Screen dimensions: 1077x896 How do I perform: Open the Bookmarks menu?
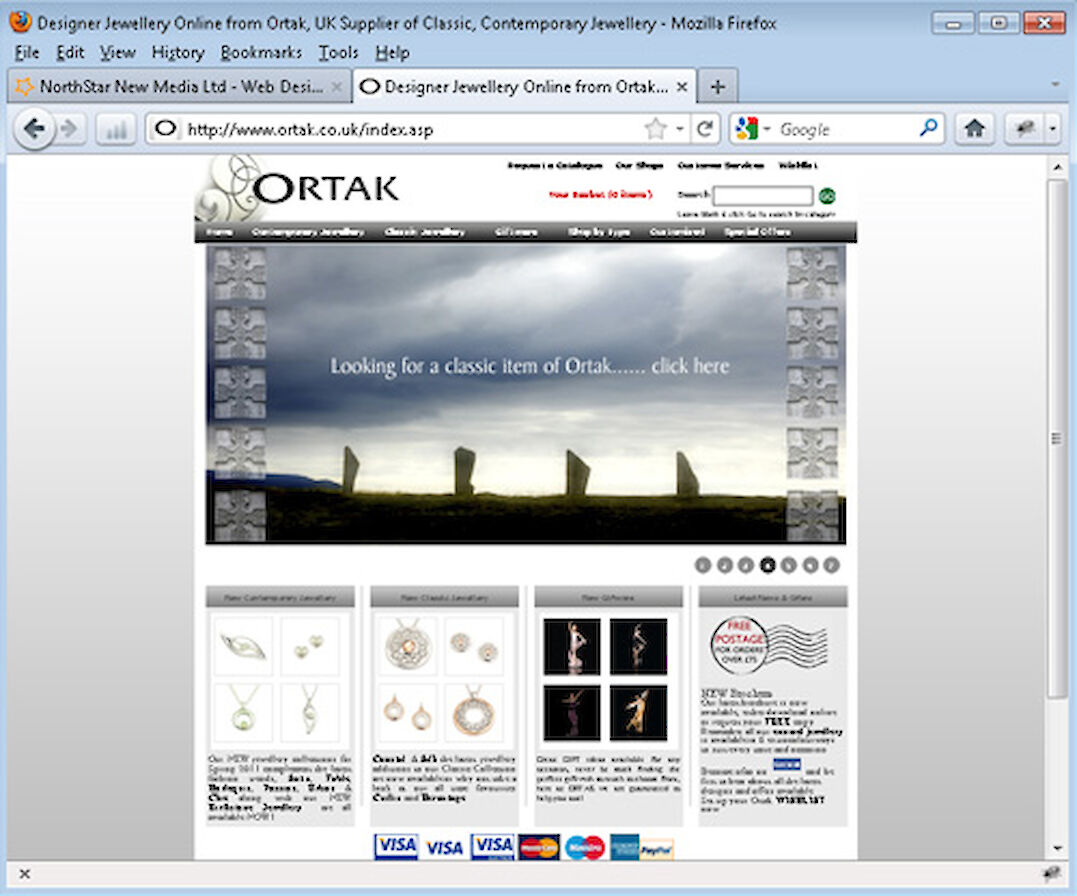[261, 53]
